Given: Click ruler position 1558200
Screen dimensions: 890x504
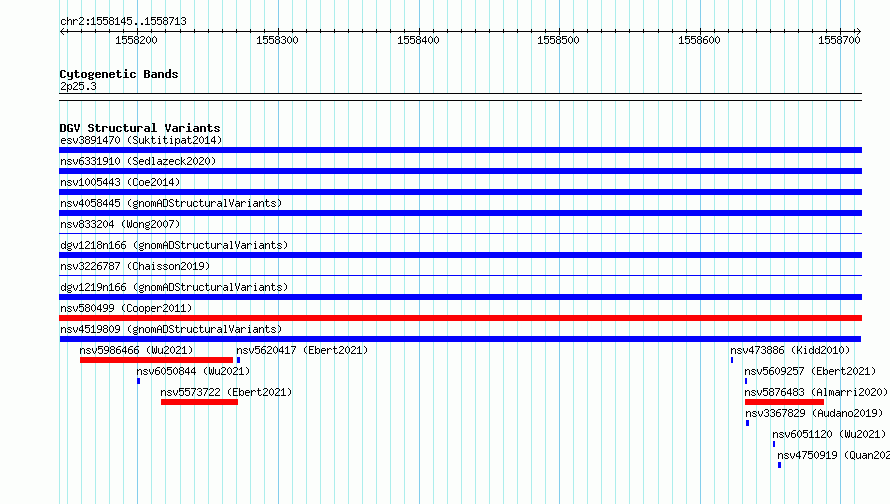Looking at the screenshot, I should 136,40.
